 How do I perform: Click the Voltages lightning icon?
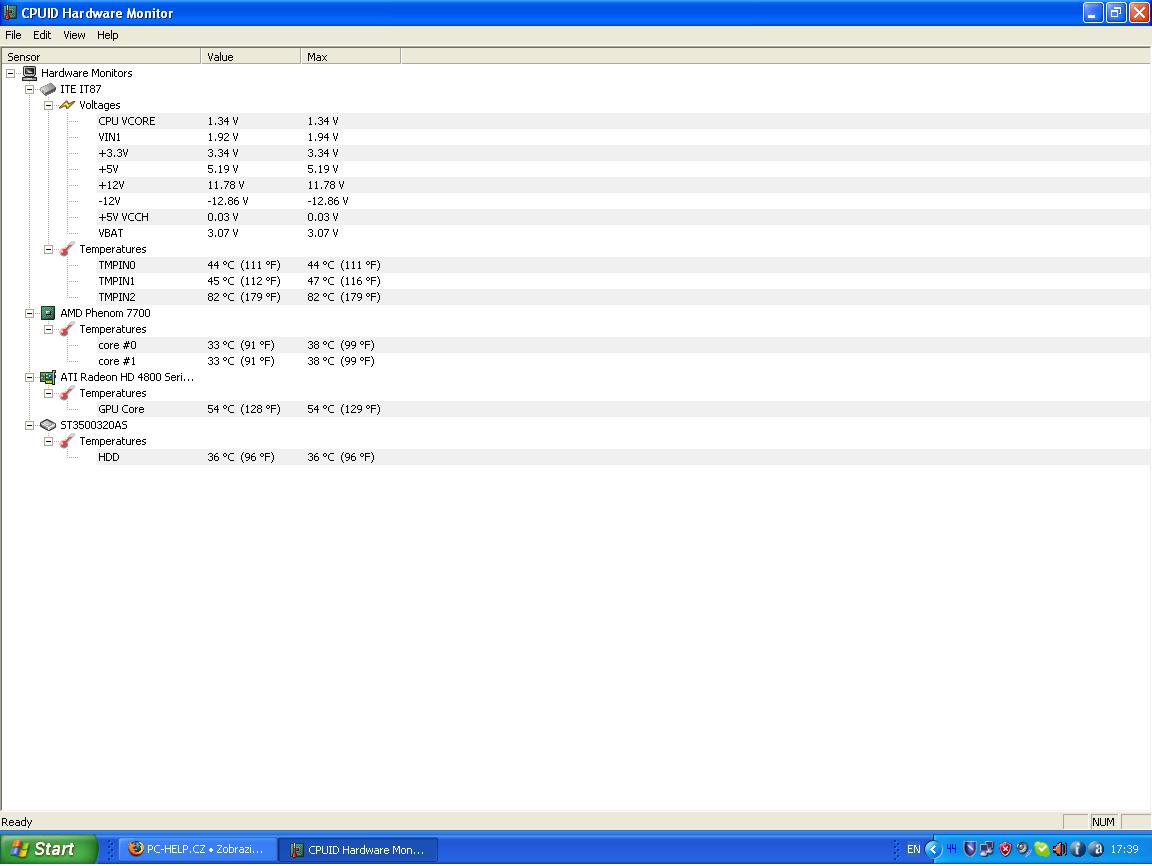tap(67, 105)
